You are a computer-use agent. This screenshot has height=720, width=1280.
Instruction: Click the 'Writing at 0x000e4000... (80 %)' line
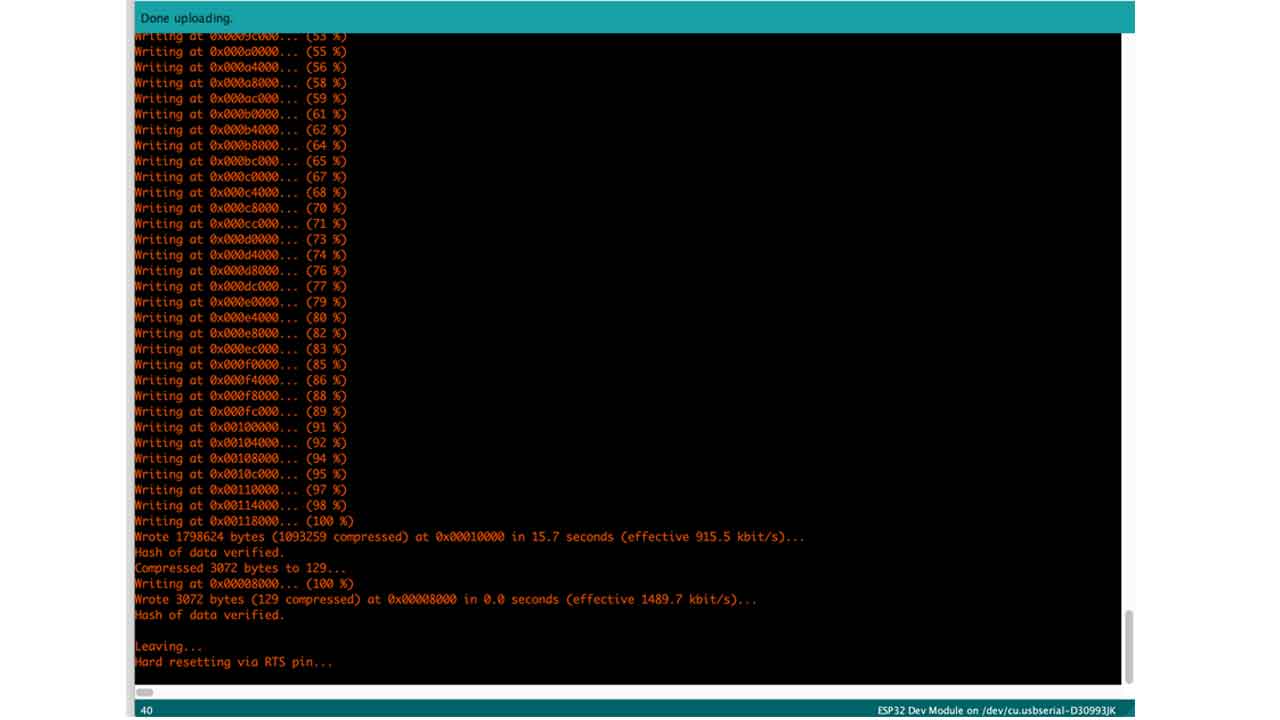(x=241, y=318)
